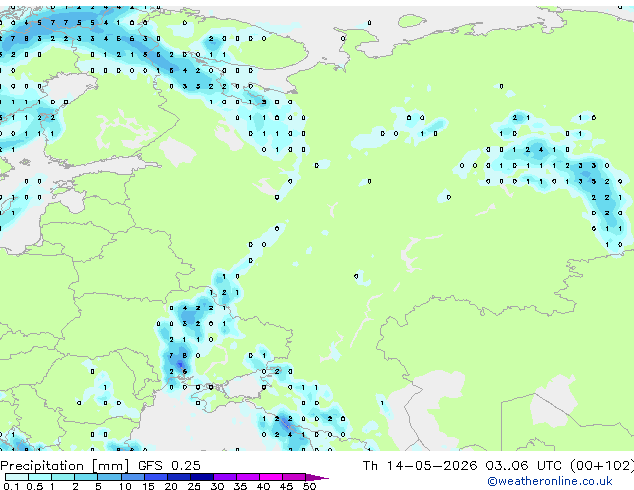
Task: Click the legend label "30"
Action: (217, 486)
